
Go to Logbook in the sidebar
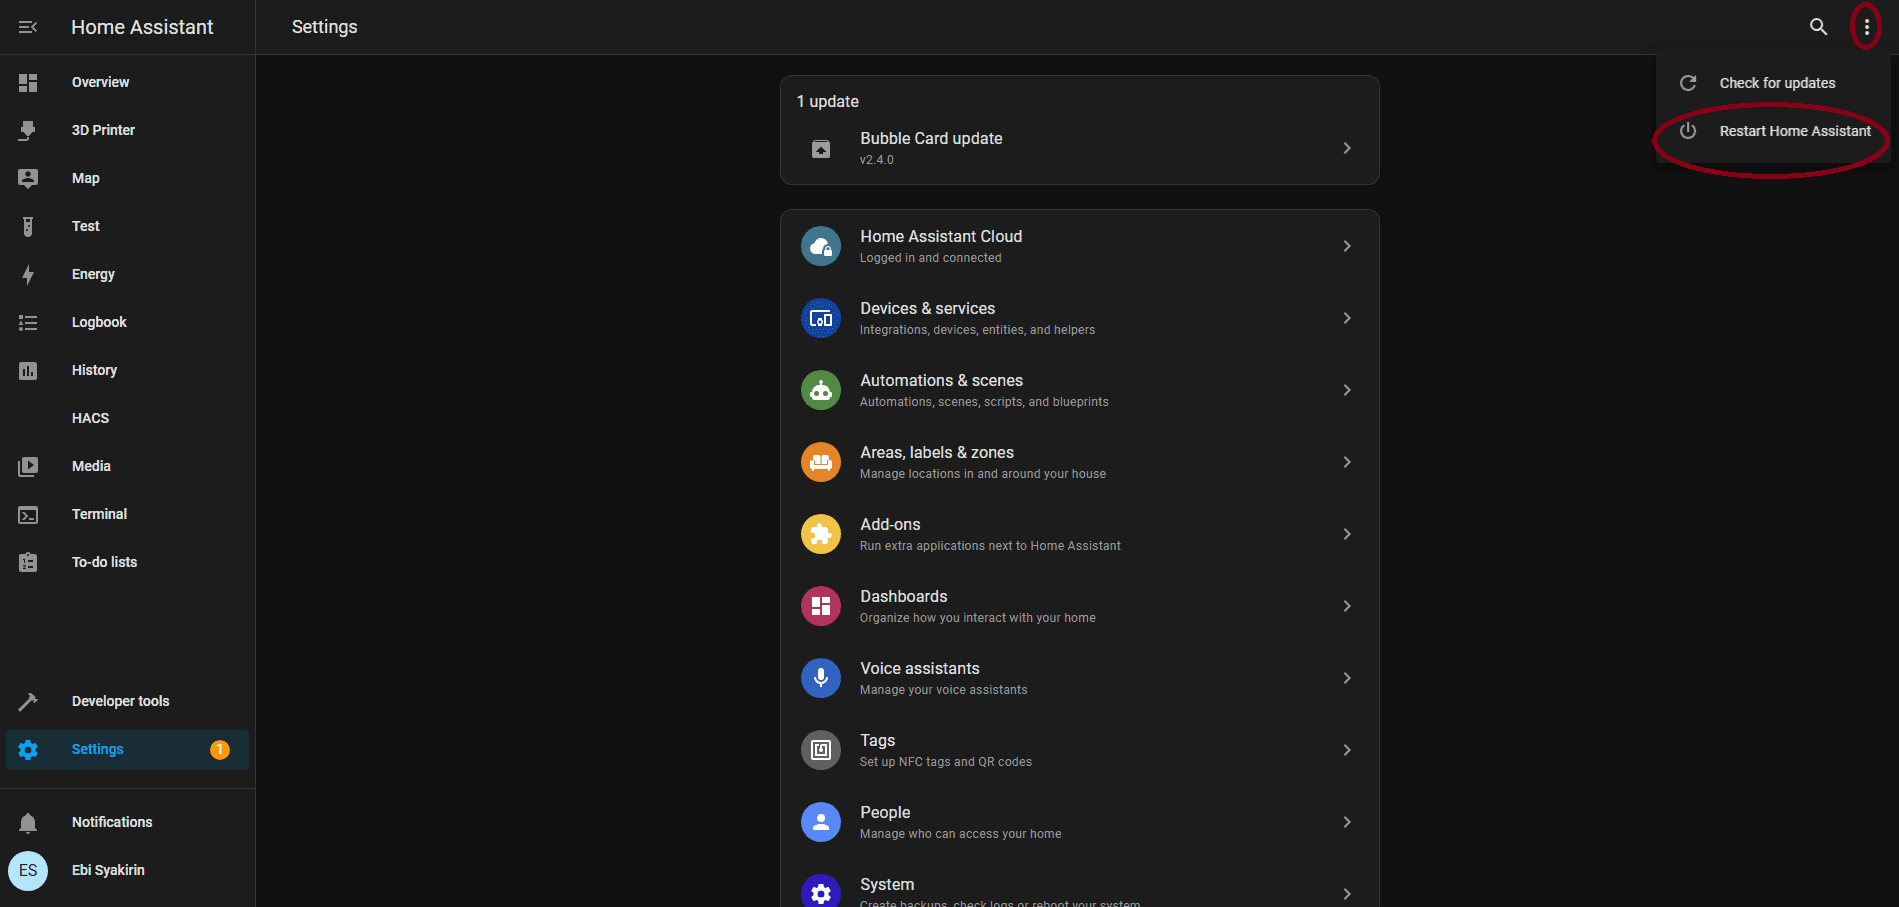[99, 322]
